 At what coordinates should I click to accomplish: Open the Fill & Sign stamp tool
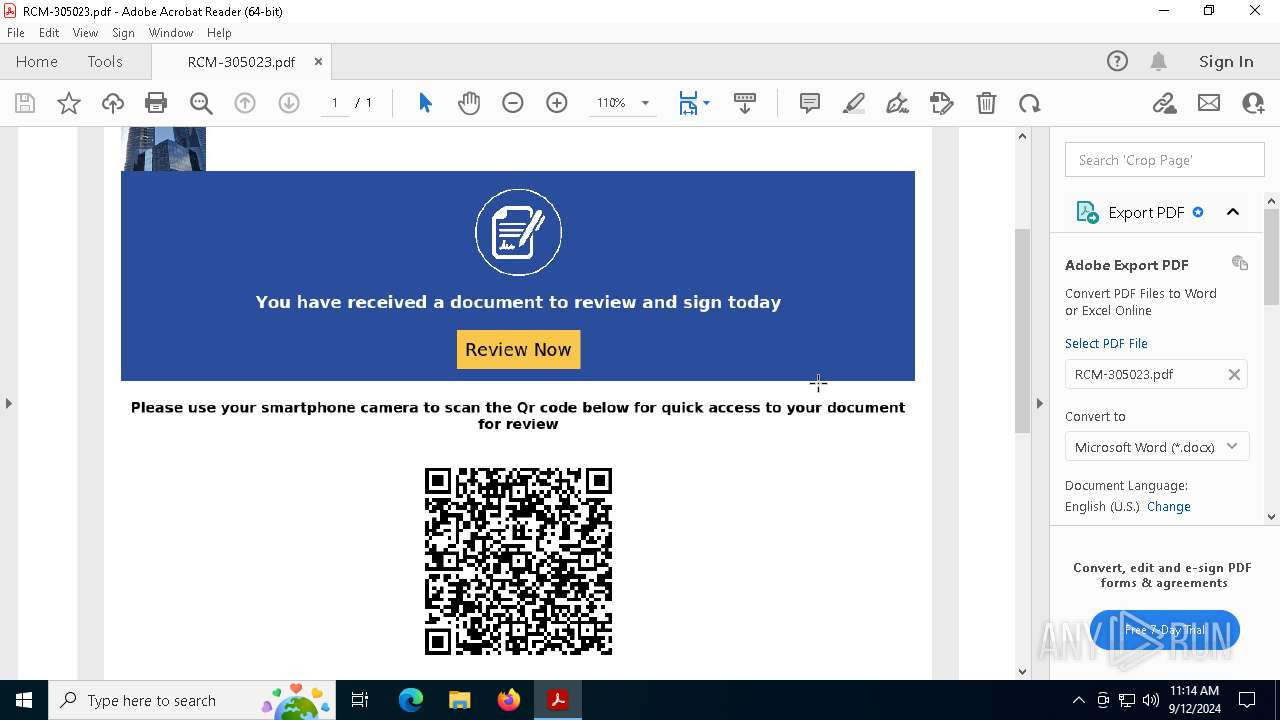942,103
